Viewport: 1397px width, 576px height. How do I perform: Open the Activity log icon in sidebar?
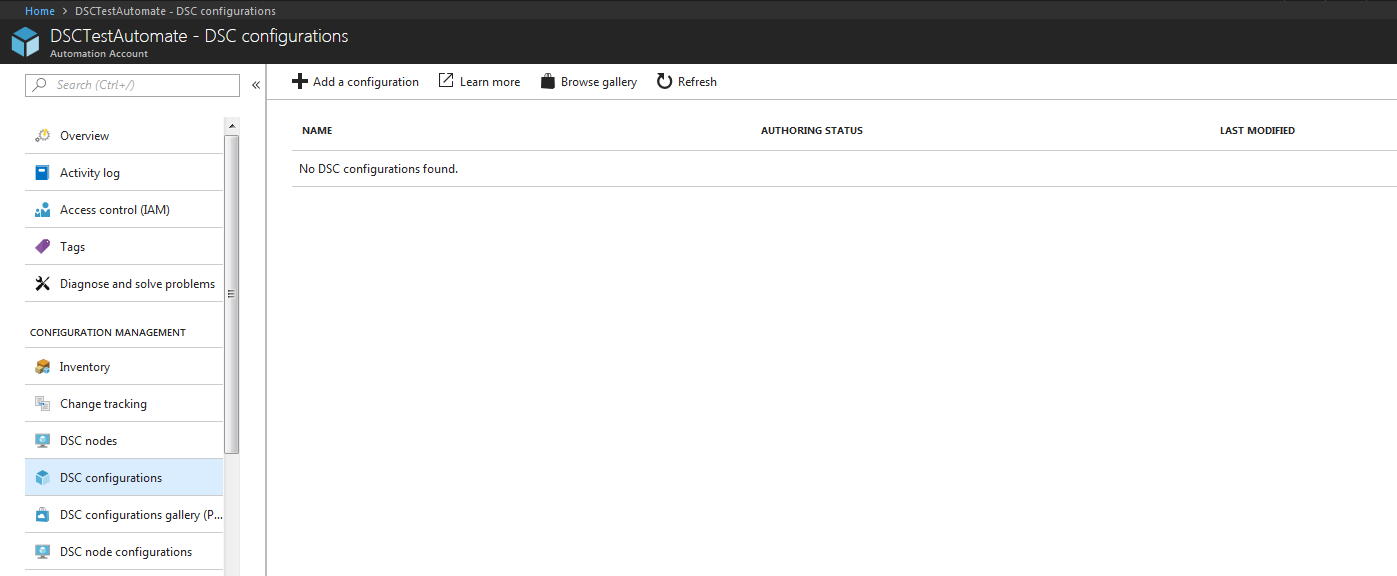41,172
